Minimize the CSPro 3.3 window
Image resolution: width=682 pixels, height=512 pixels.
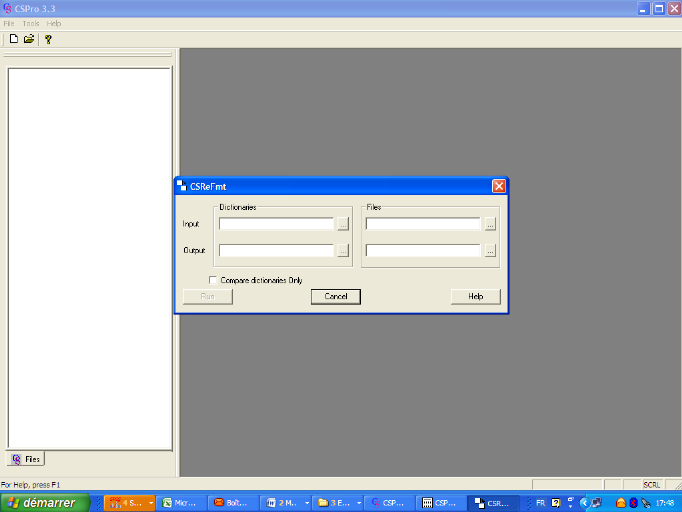[x=644, y=8]
